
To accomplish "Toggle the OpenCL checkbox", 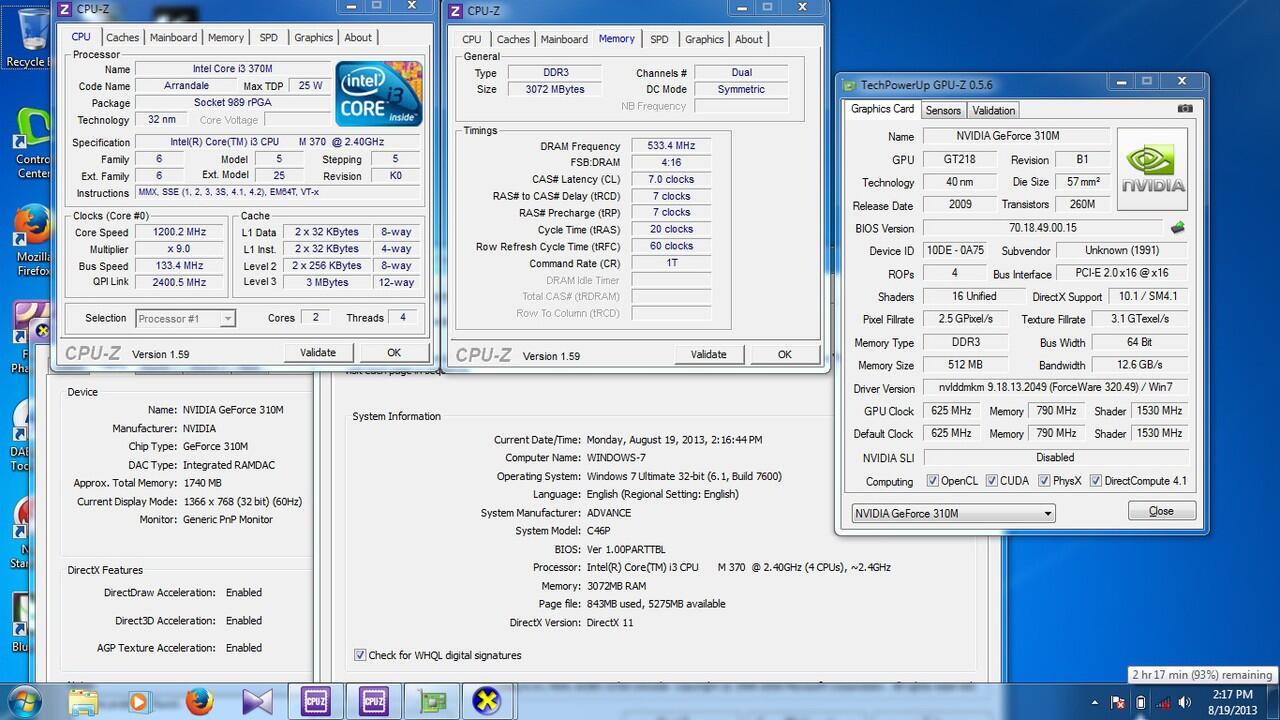I will [x=933, y=481].
